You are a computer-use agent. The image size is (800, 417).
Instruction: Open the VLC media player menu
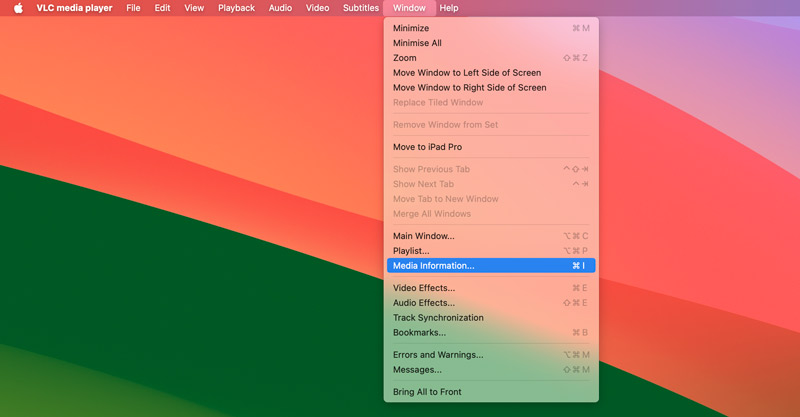click(74, 8)
